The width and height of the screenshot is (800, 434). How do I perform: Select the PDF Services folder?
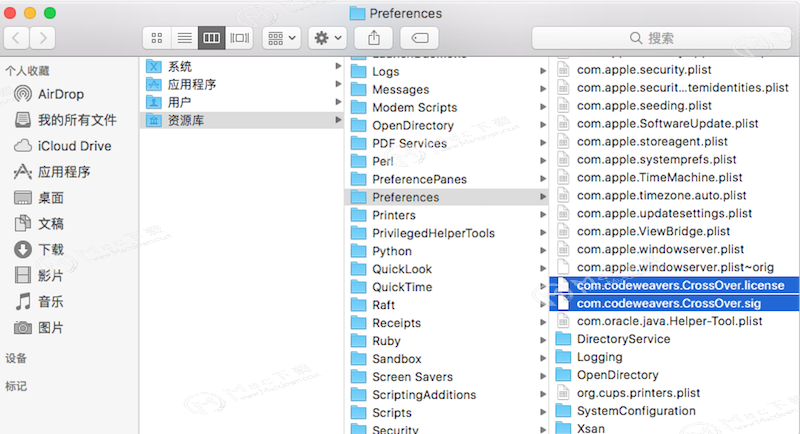pyautogui.click(x=448, y=143)
